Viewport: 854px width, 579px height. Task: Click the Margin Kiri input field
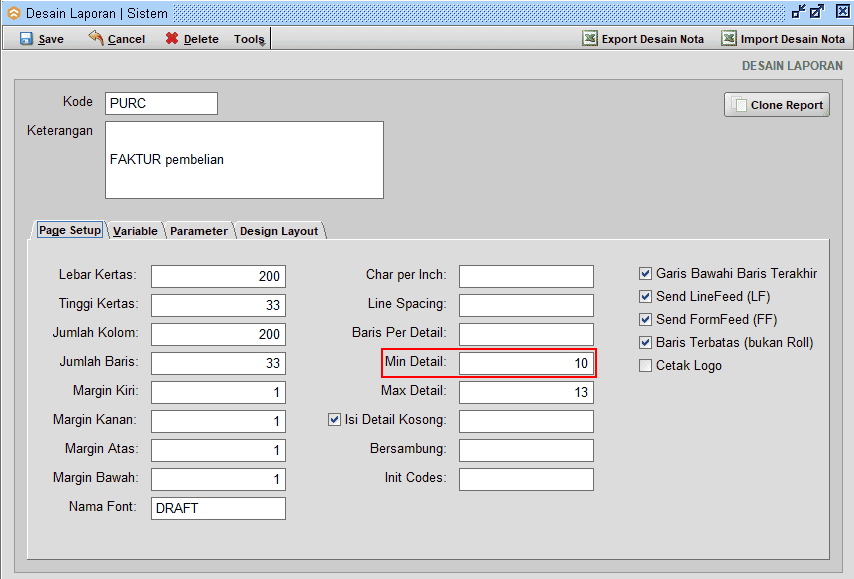[218, 392]
